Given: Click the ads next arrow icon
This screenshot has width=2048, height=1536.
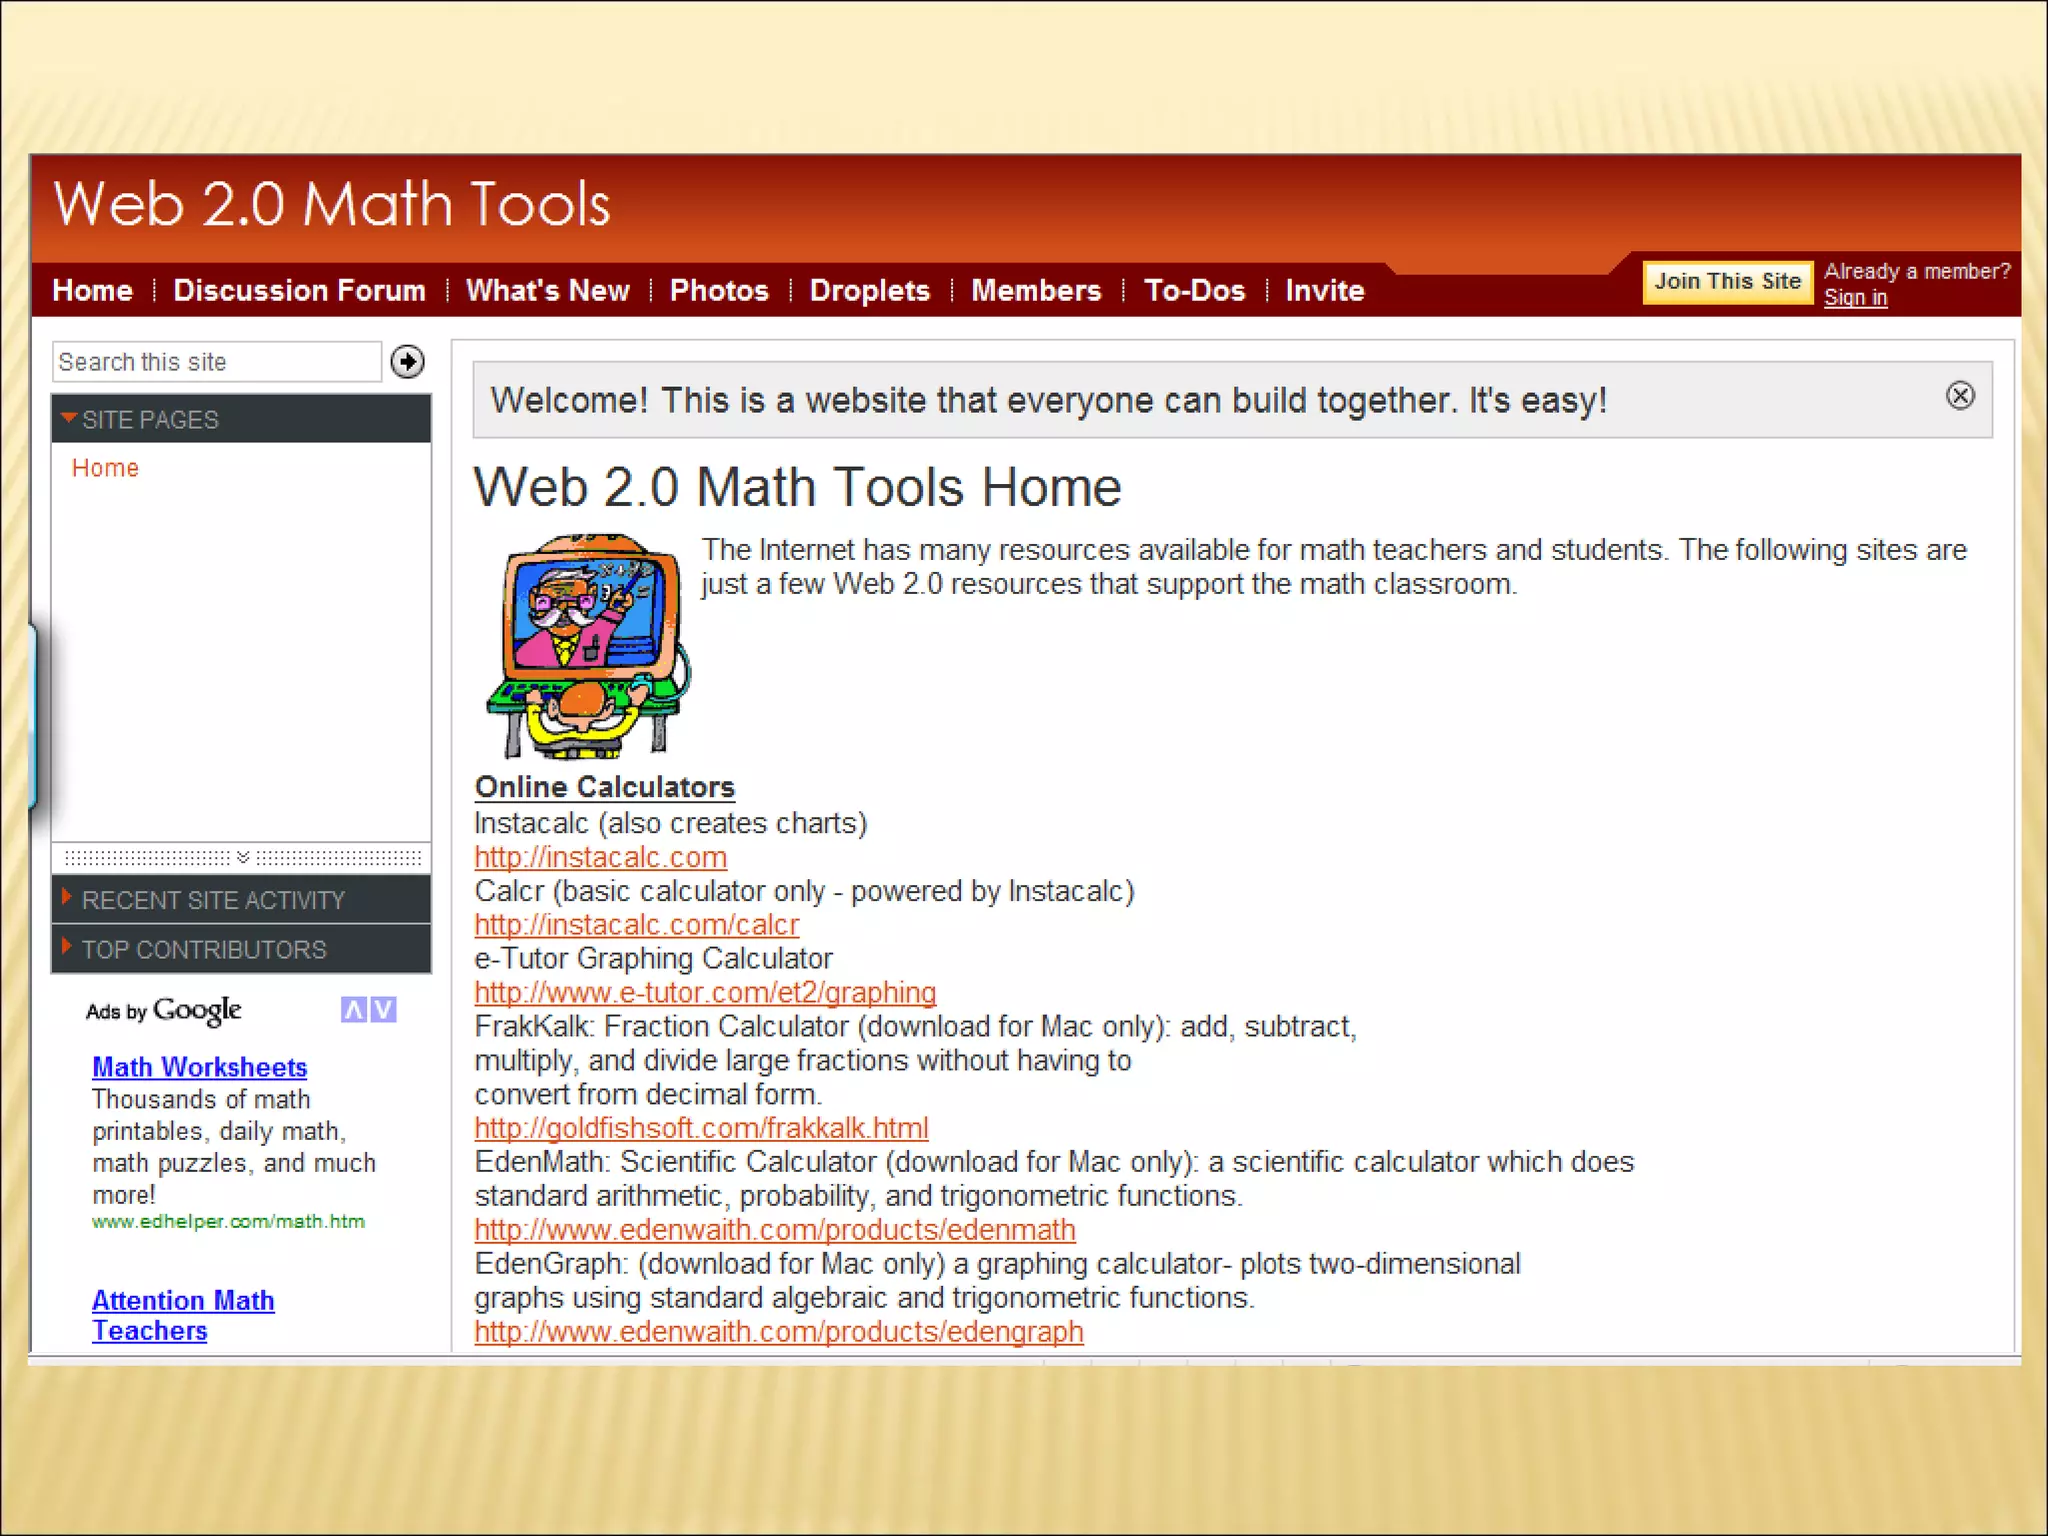Looking at the screenshot, I should (384, 1010).
